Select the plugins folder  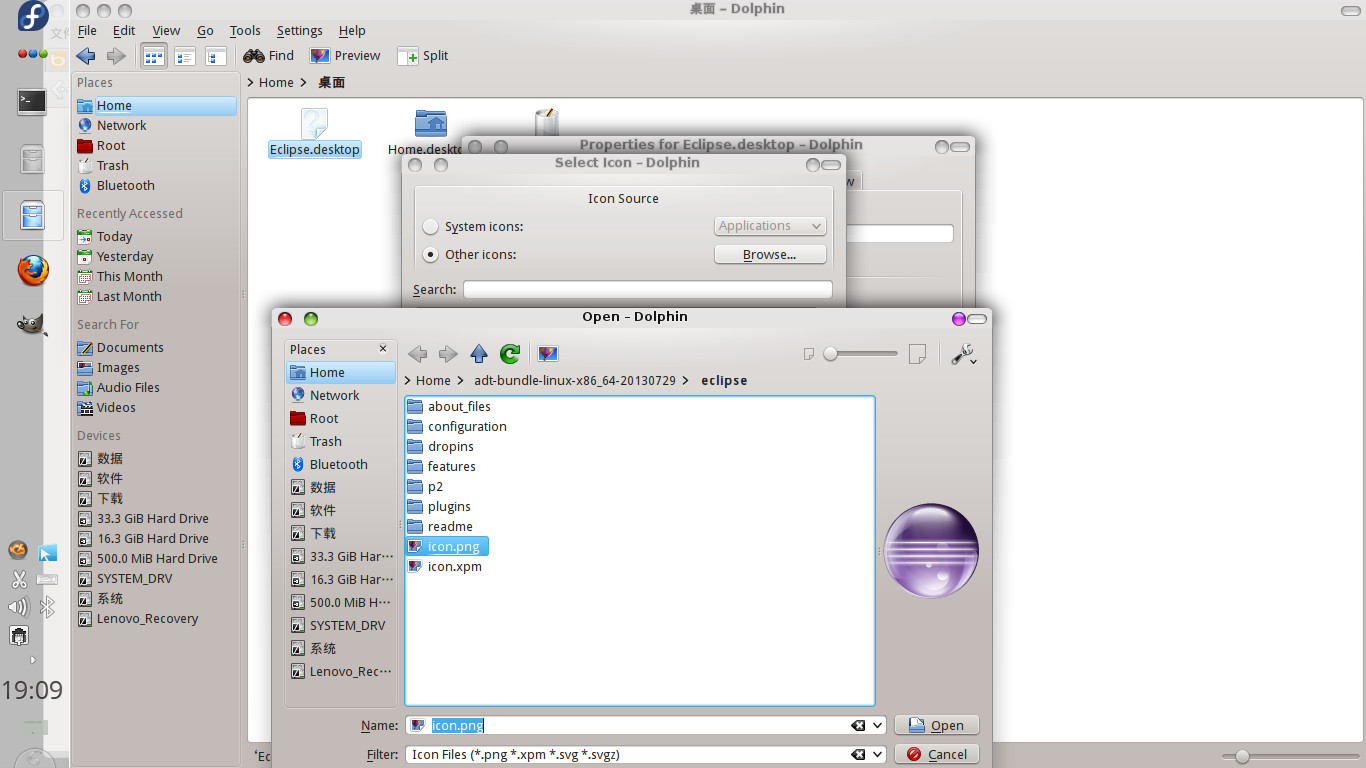(x=439, y=507)
